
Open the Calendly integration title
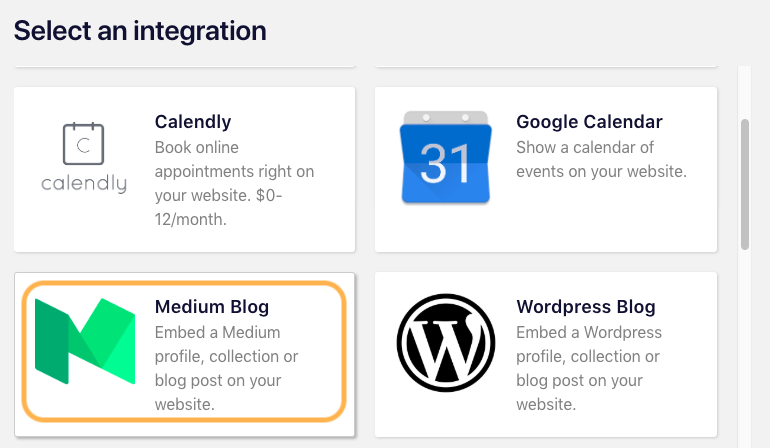tap(193, 122)
